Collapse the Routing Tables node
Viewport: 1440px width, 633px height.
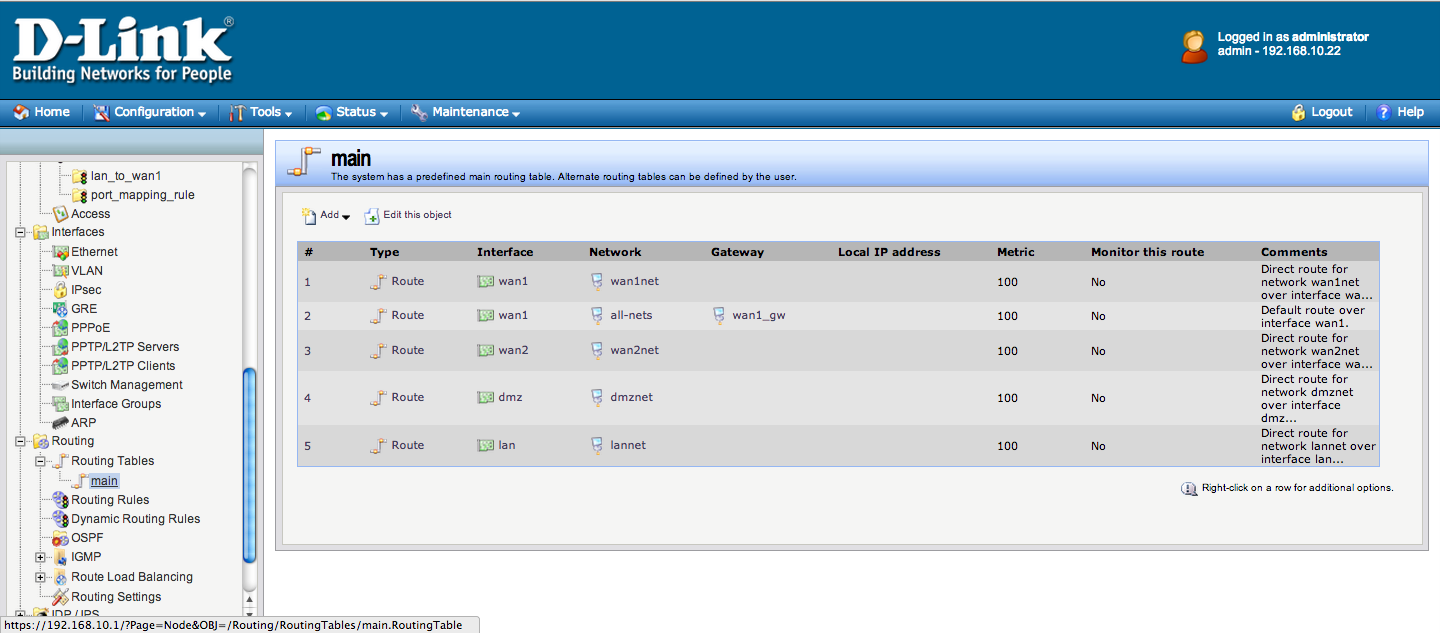40,461
